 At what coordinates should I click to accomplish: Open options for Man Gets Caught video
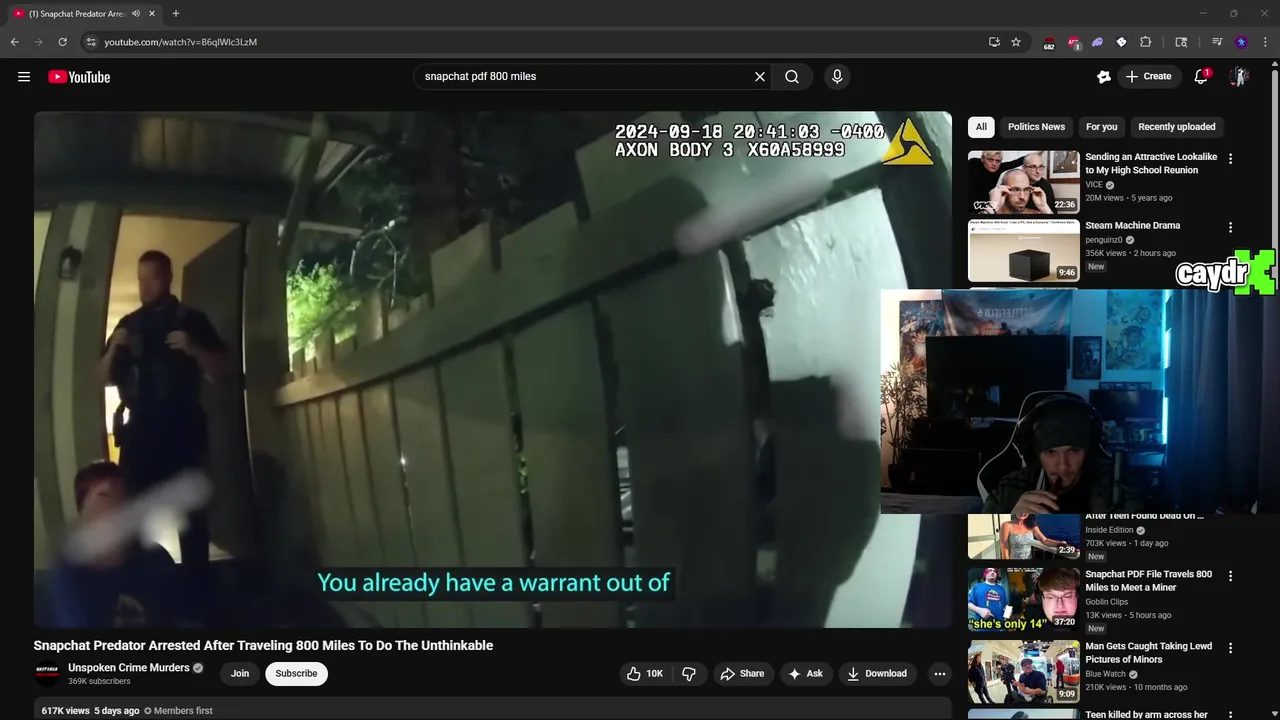click(1231, 648)
